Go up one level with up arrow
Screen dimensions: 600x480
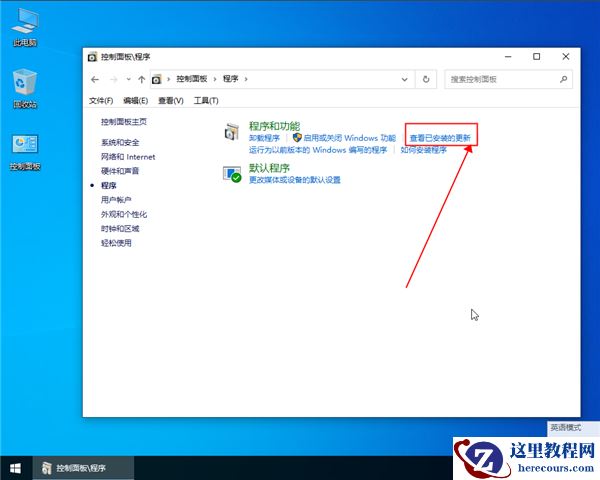tap(142, 79)
